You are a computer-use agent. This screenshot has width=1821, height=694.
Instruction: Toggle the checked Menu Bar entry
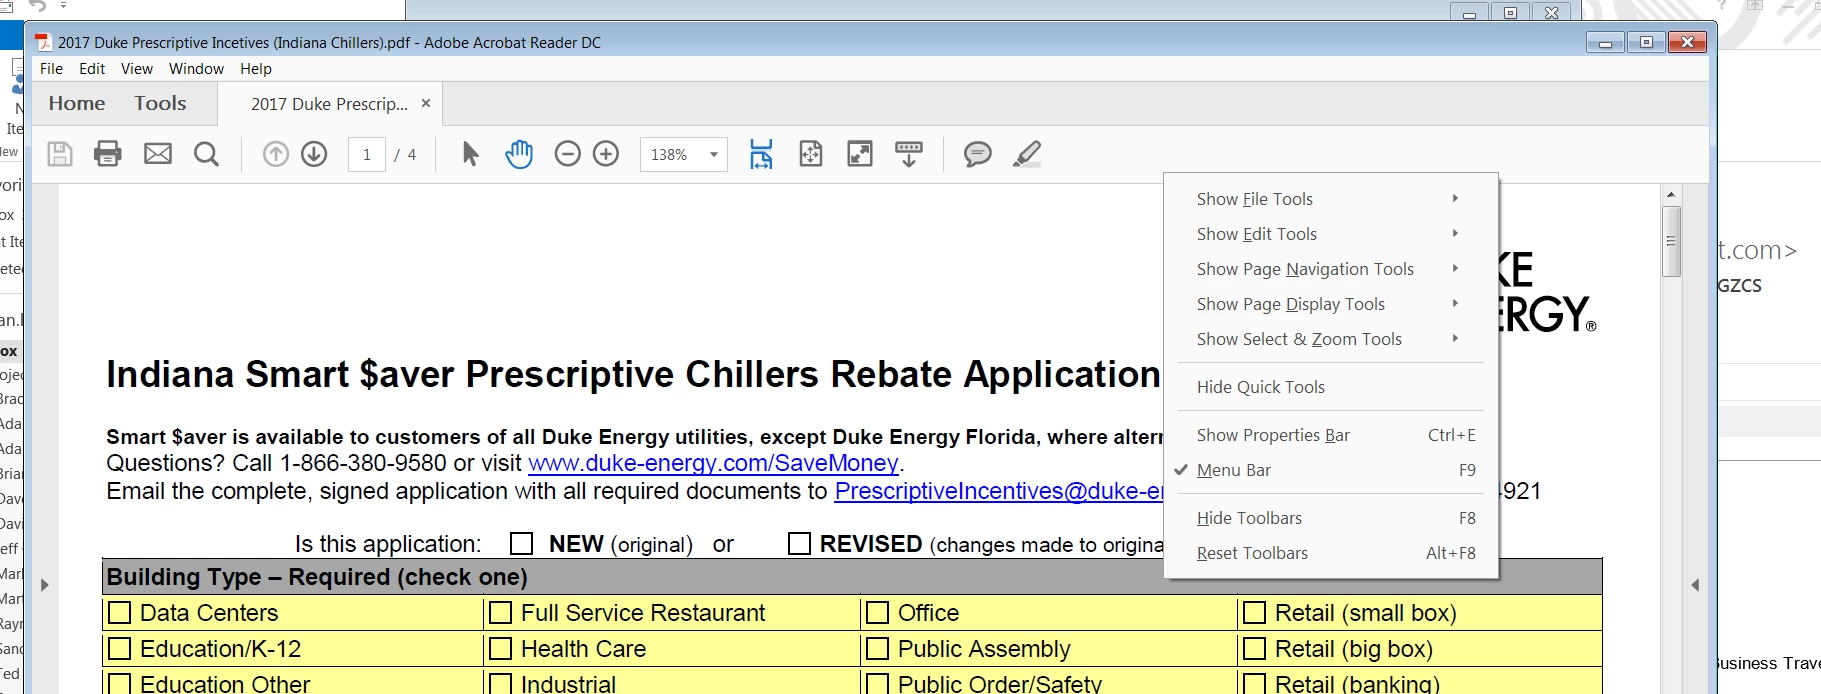click(x=1331, y=470)
